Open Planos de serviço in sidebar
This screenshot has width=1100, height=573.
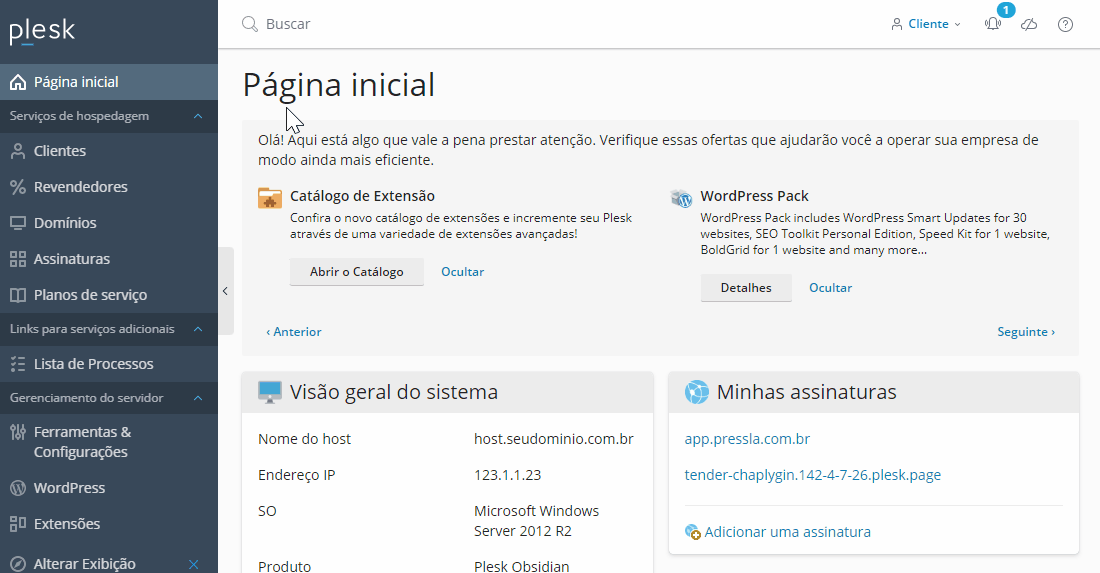pos(109,295)
